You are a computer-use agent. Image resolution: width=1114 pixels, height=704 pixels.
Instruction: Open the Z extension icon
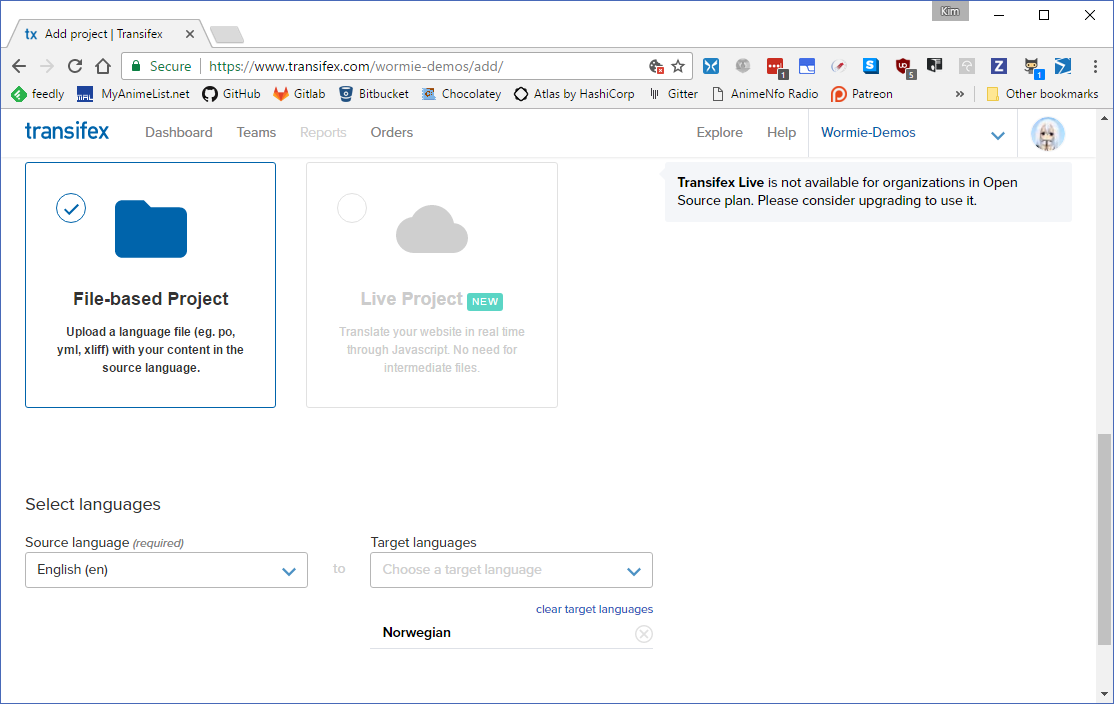point(998,66)
